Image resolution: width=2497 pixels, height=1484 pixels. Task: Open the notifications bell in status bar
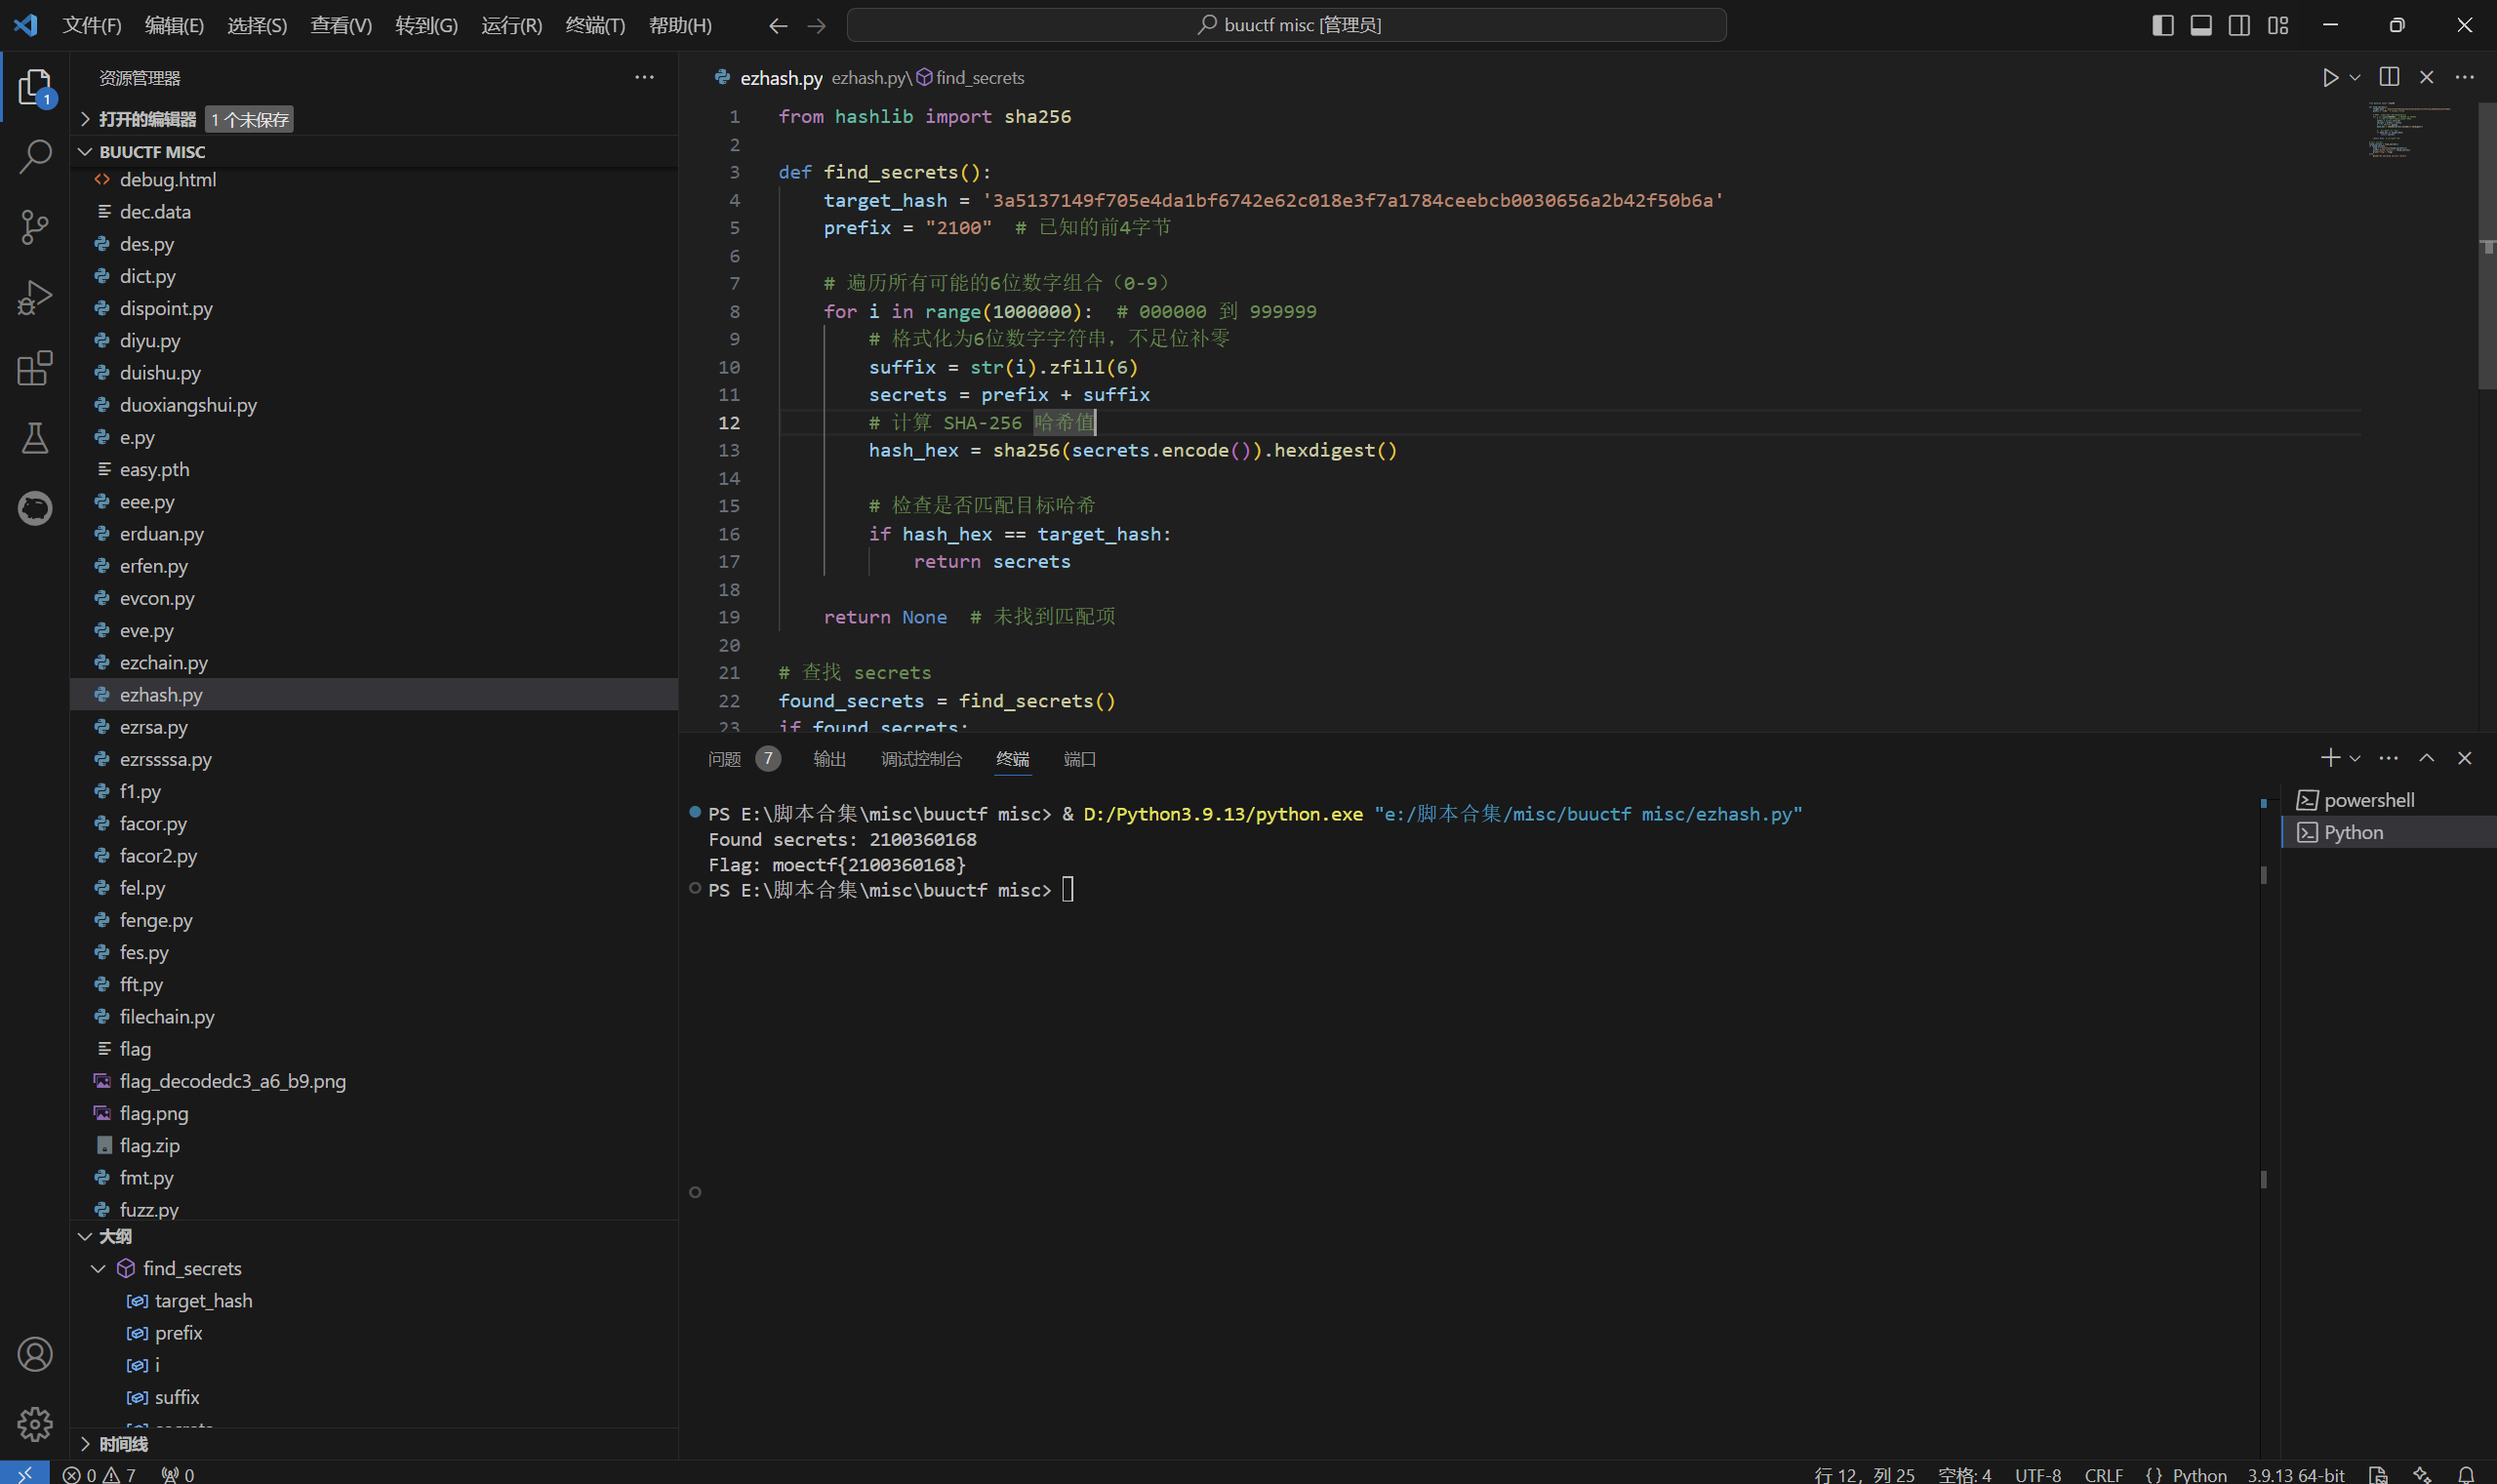2466,1474
